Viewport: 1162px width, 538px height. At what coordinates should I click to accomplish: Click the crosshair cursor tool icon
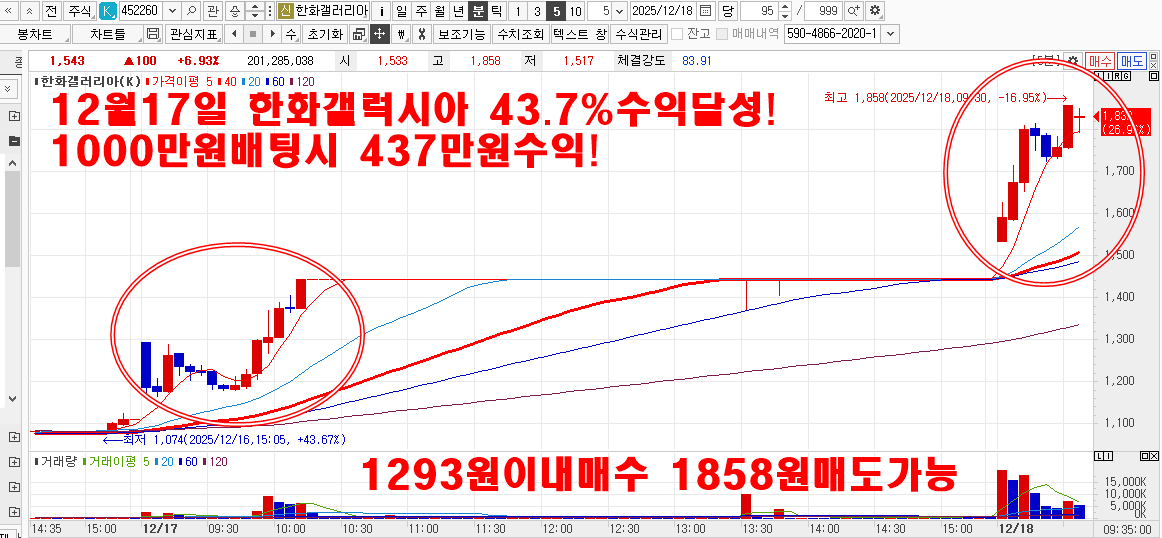379,34
